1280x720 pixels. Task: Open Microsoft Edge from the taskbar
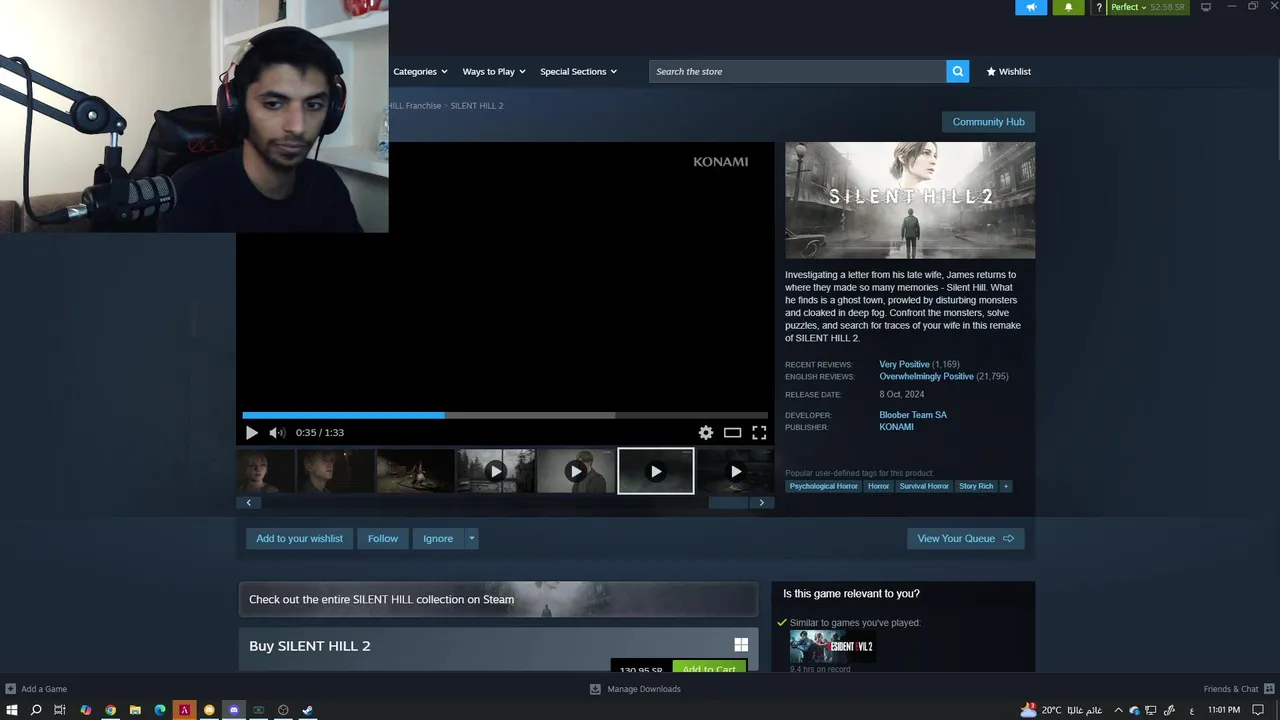(160, 710)
